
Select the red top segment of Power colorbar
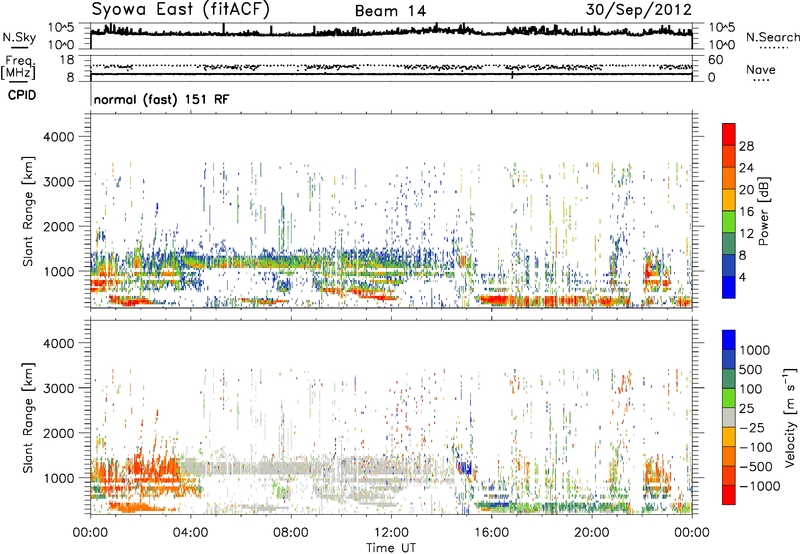(x=729, y=134)
